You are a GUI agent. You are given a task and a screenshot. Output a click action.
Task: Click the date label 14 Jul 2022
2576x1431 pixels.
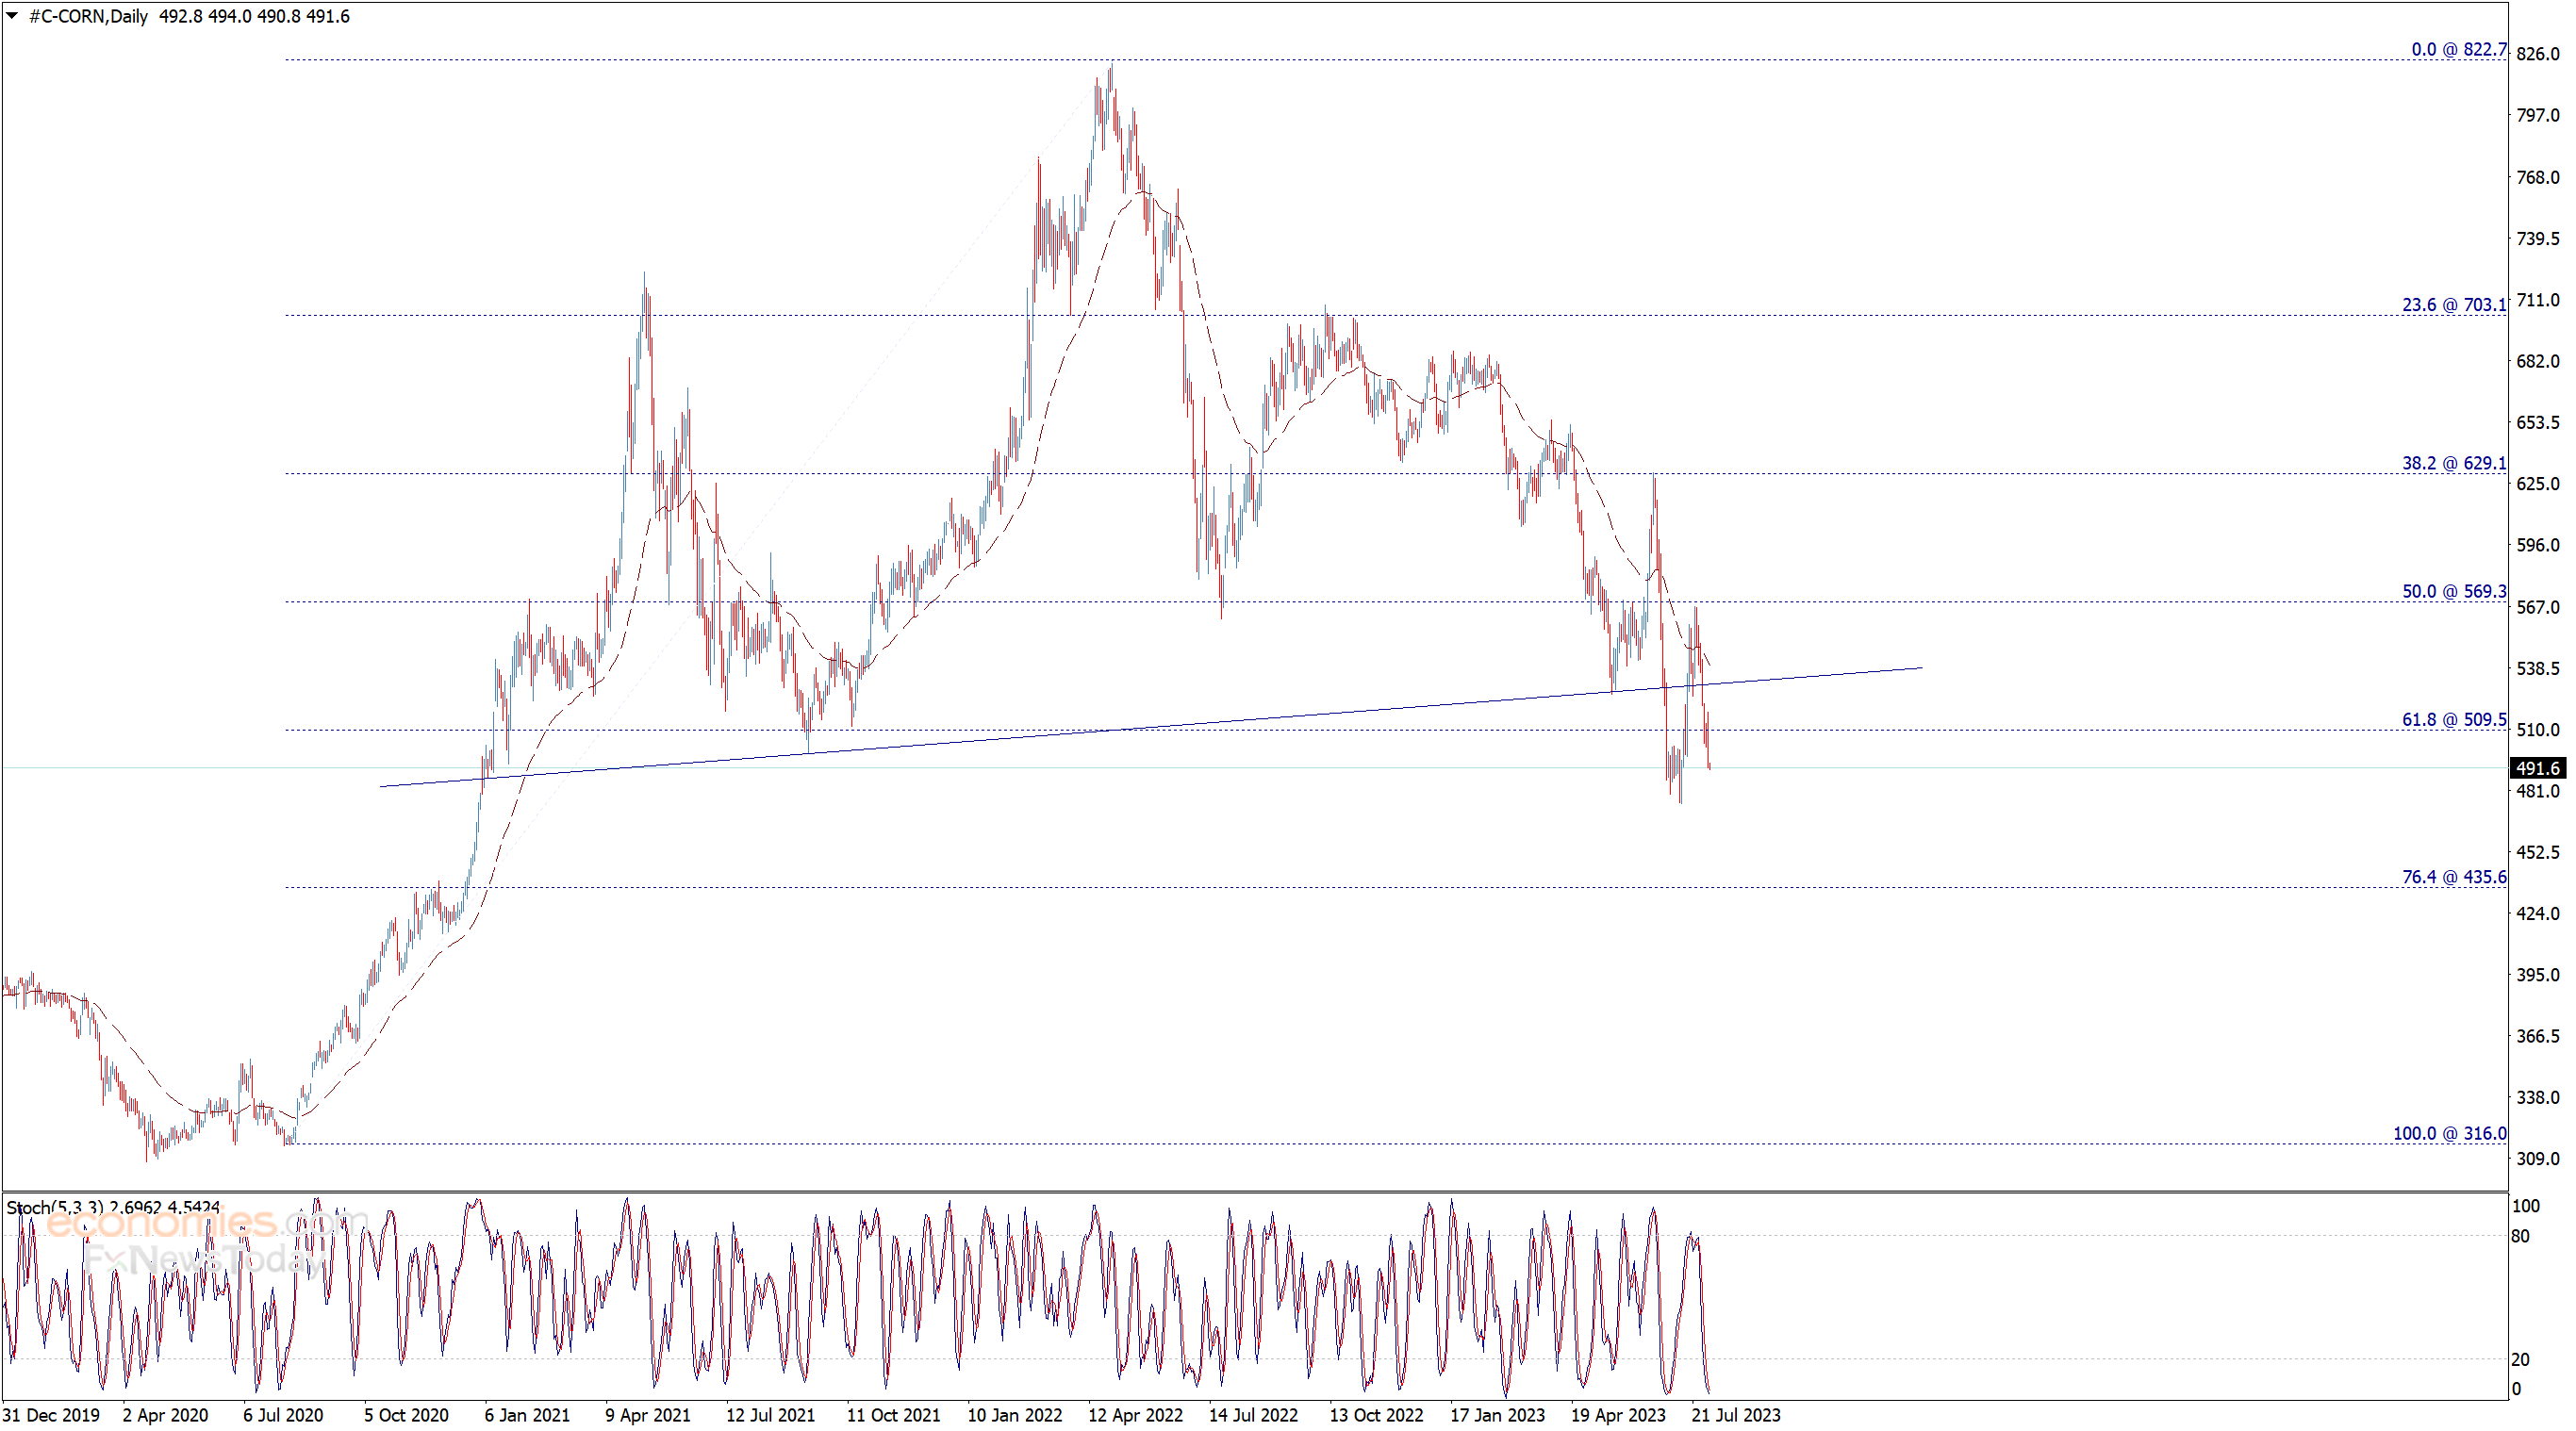point(1253,1415)
